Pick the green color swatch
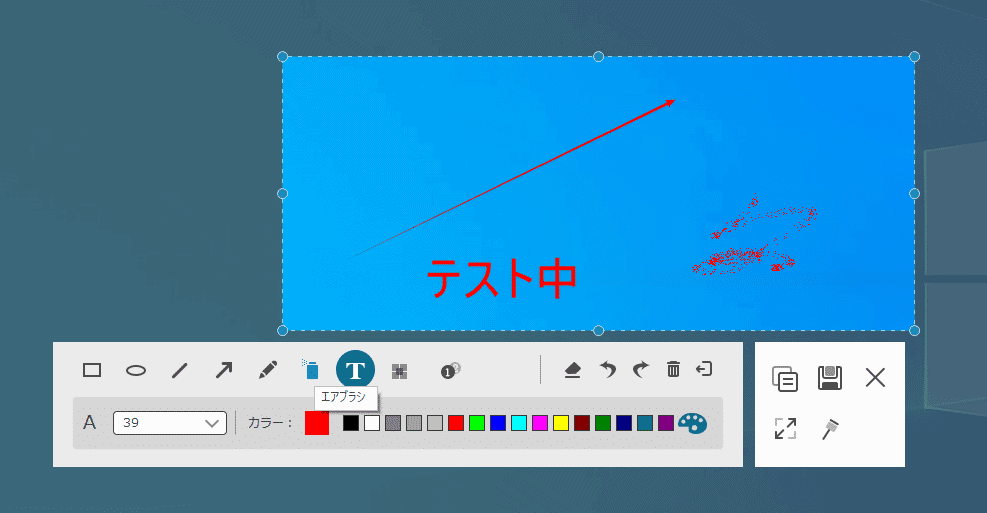 (x=477, y=423)
